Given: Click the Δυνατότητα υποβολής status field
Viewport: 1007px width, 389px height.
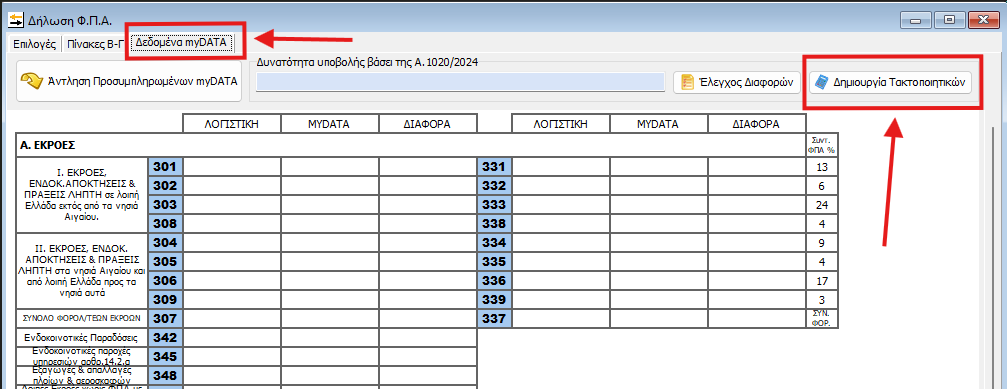Looking at the screenshot, I should click(x=460, y=82).
